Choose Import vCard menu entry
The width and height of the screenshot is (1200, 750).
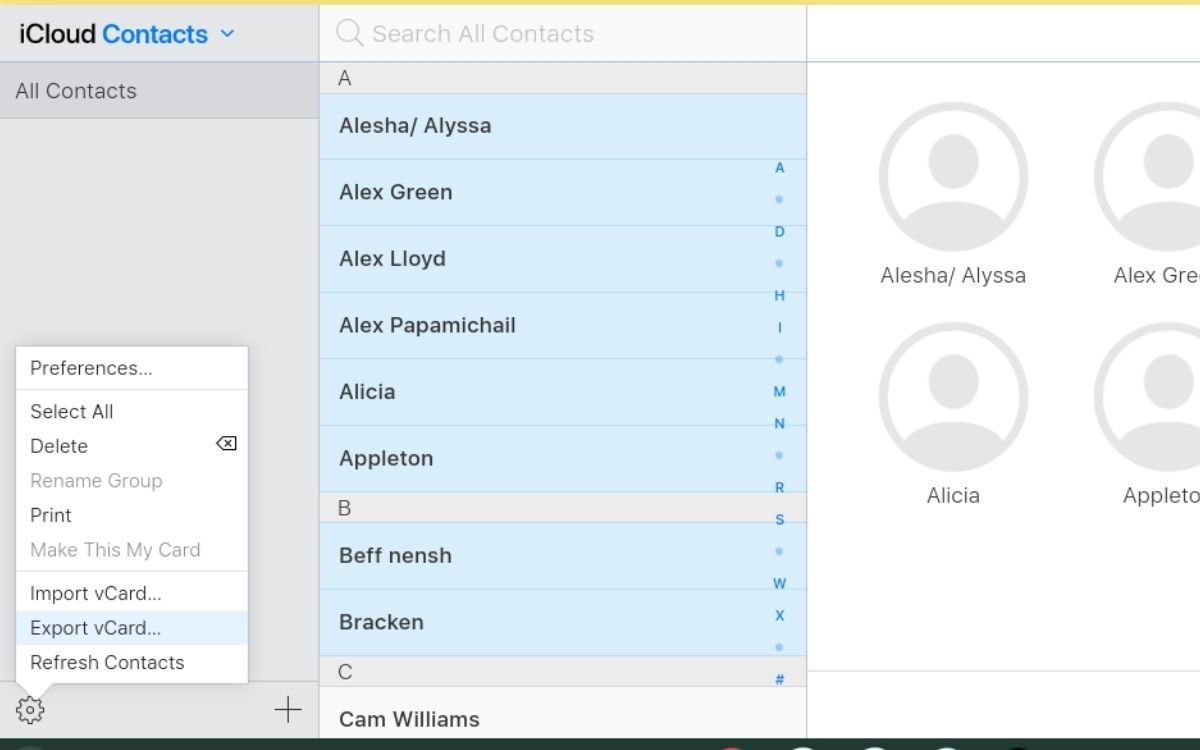tap(95, 593)
